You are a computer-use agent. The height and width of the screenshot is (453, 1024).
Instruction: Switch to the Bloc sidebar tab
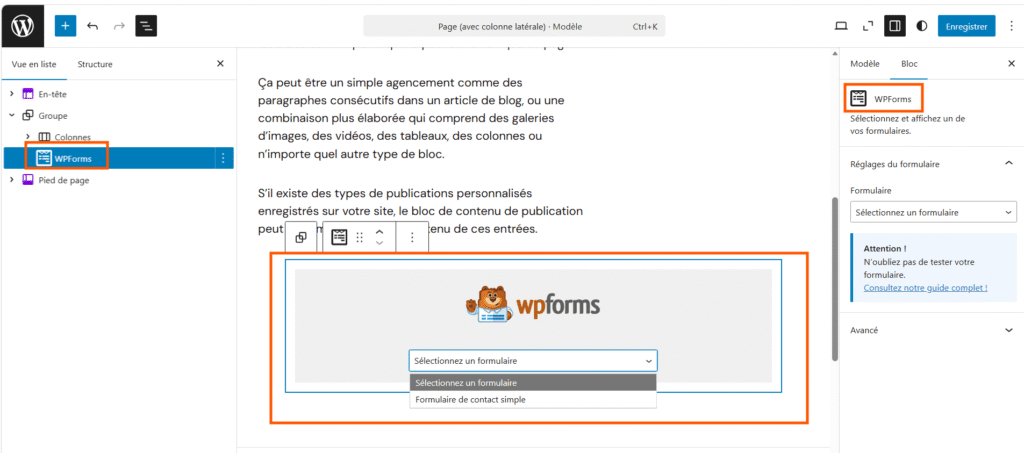point(909,63)
